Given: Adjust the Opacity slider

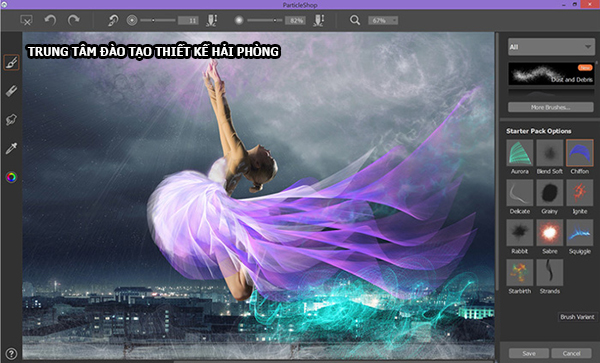Looking at the screenshot, I should tap(265, 20).
